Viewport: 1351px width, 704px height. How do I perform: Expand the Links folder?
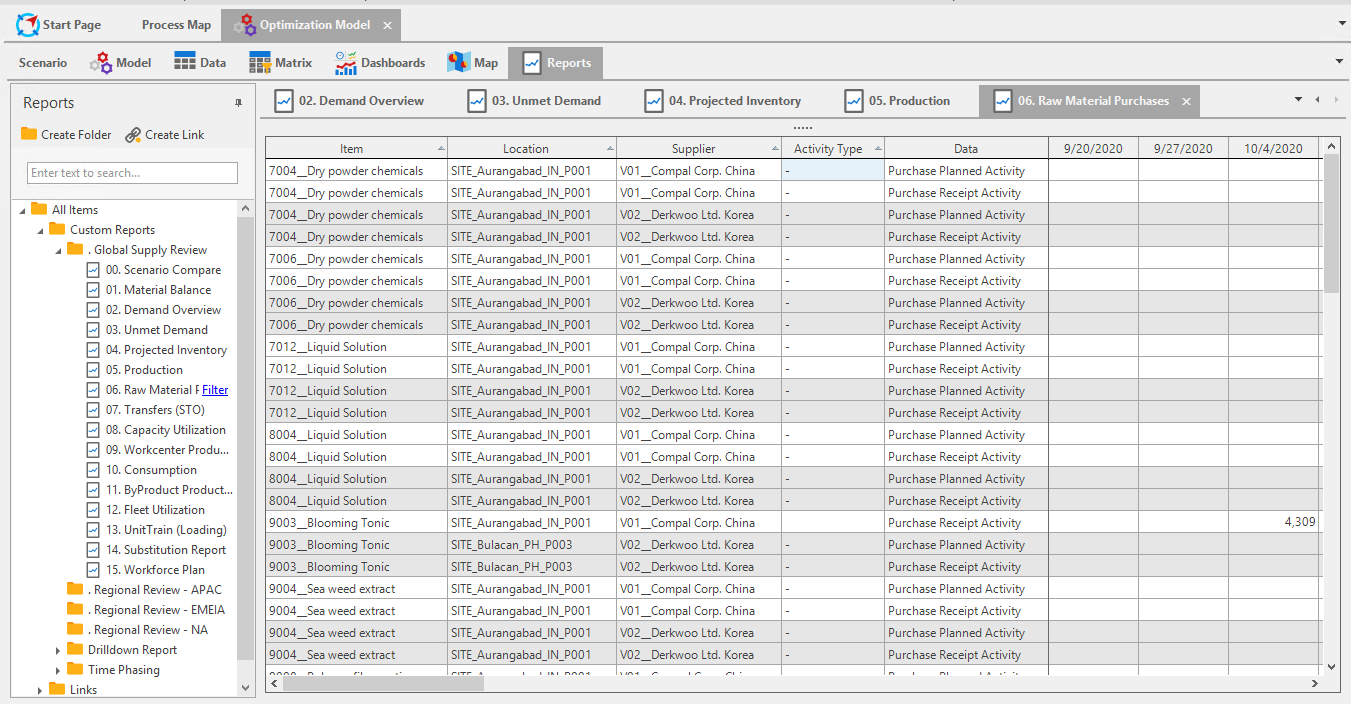click(x=41, y=690)
